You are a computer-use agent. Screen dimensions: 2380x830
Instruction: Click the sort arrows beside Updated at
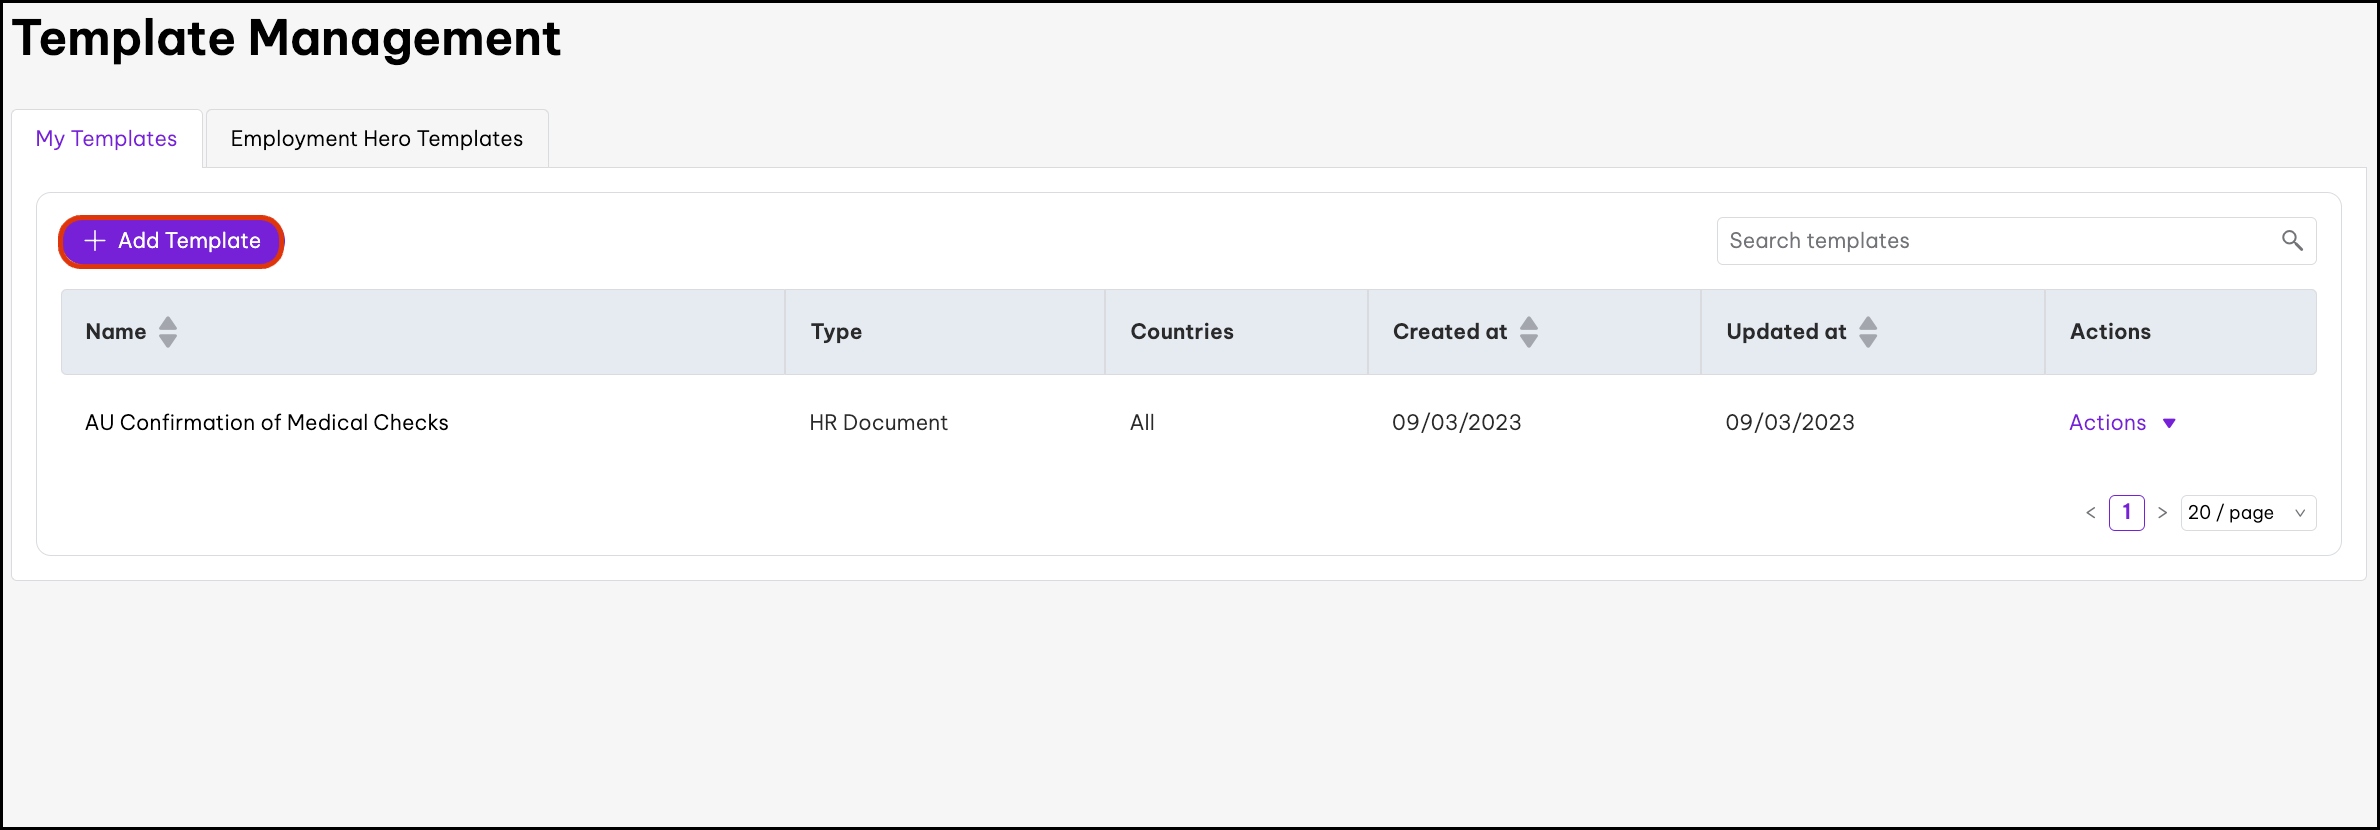tap(1867, 332)
